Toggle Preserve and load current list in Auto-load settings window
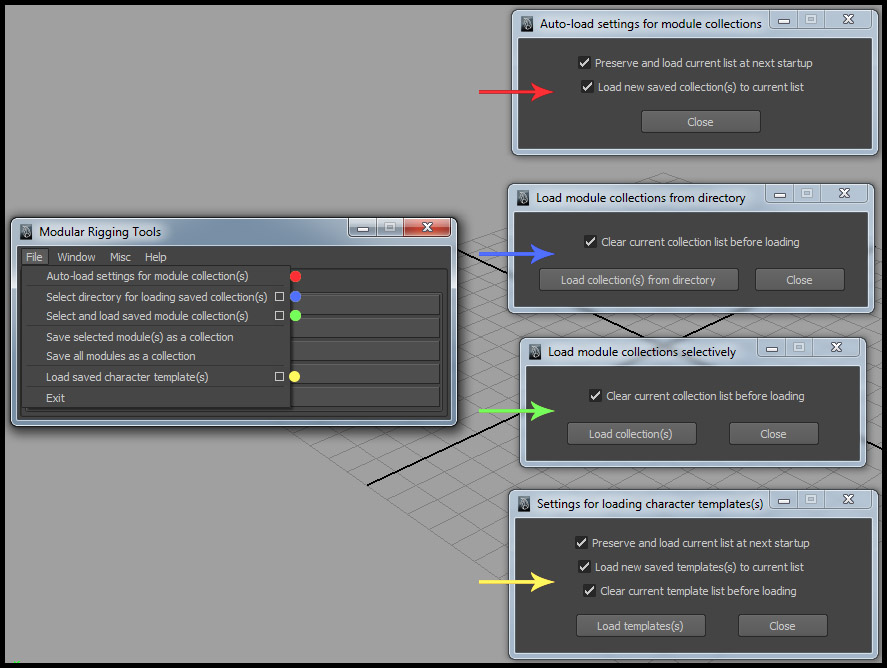The height and width of the screenshot is (668, 887). 584,63
